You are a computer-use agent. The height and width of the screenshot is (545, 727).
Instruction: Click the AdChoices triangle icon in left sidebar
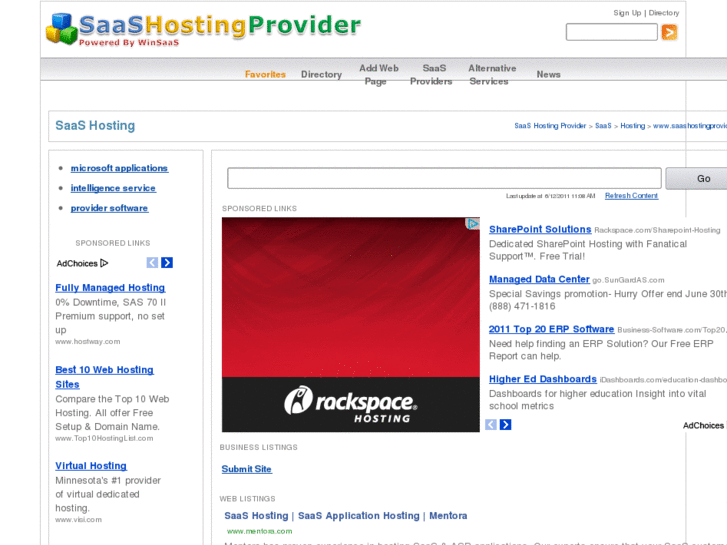pos(104,263)
